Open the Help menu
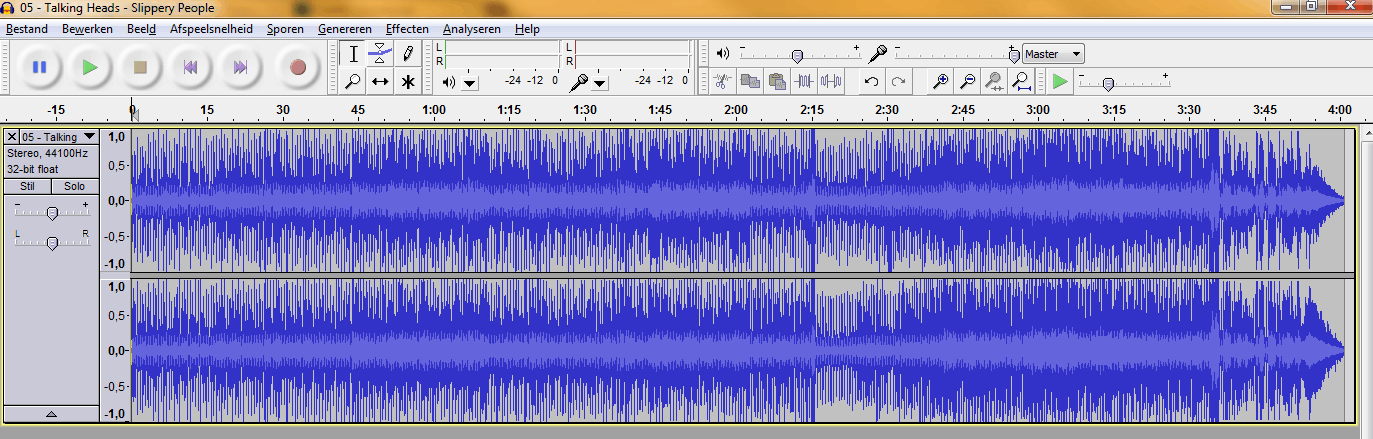This screenshot has width=1373, height=439. click(x=527, y=29)
